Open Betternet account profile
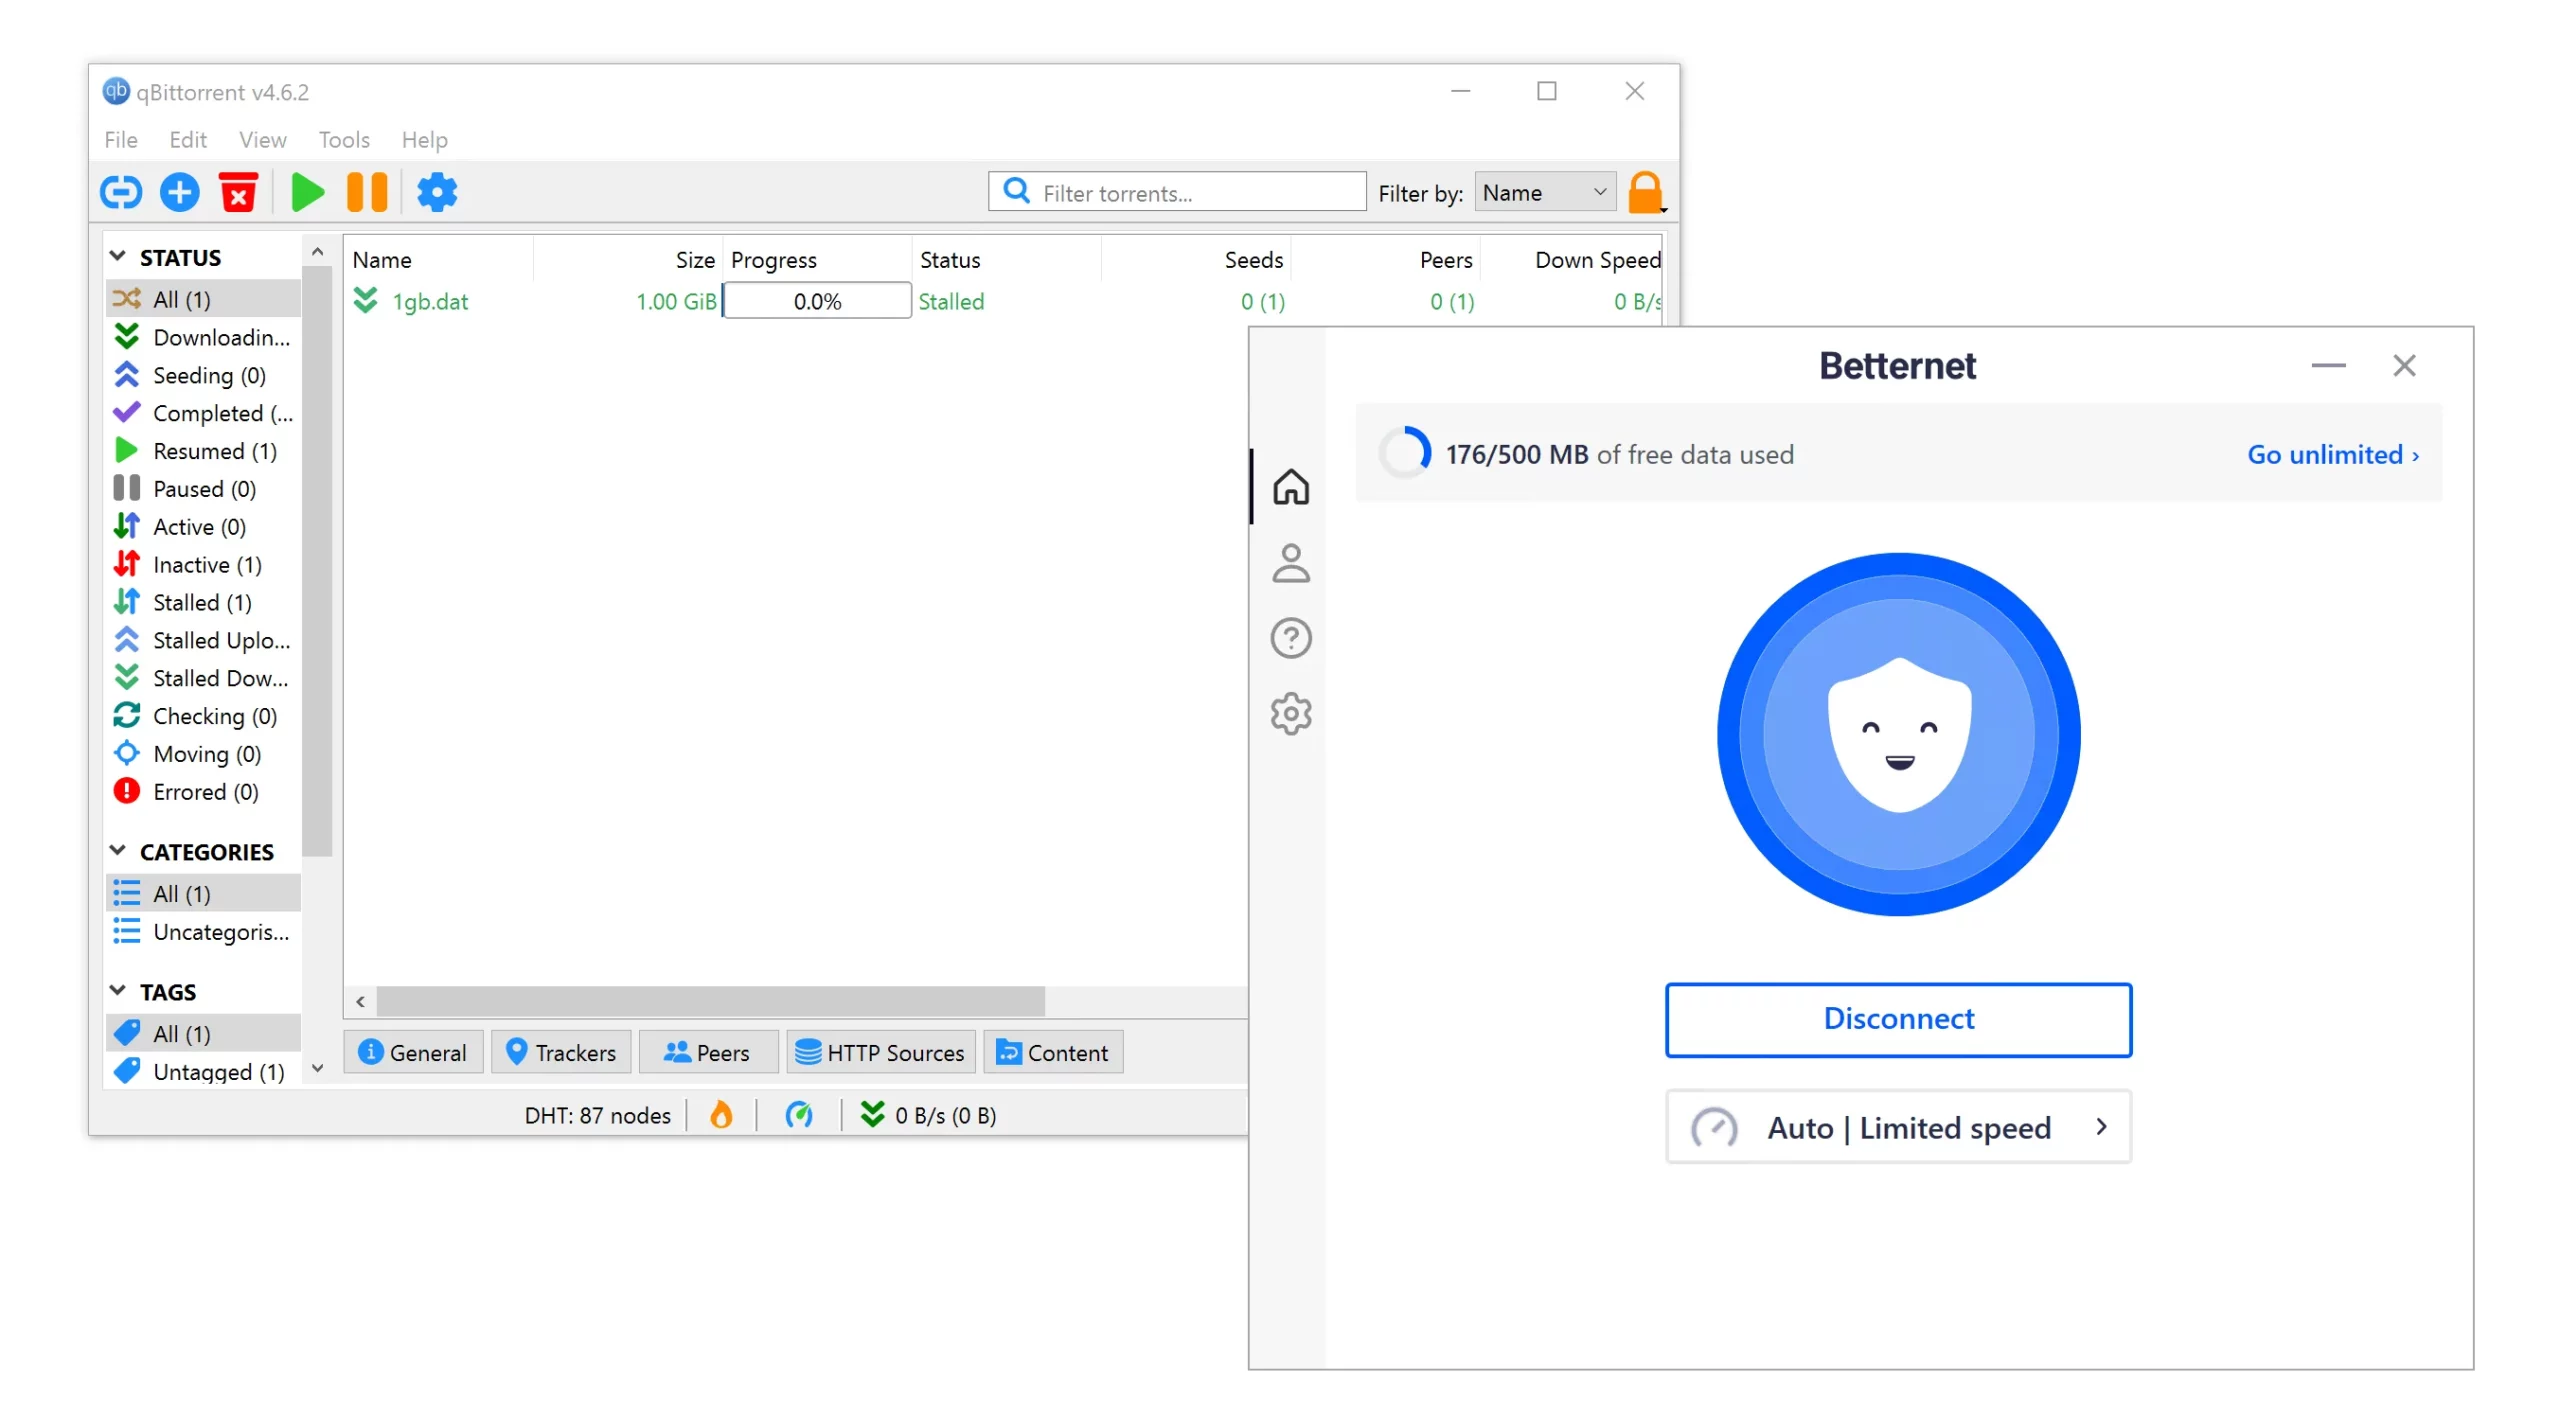The width and height of the screenshot is (2560, 1416). pos(1292,562)
